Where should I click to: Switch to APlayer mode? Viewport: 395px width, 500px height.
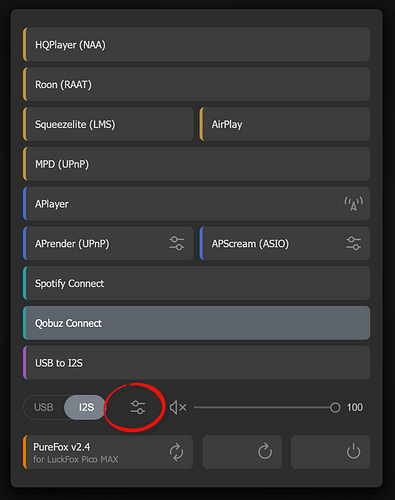point(196,204)
